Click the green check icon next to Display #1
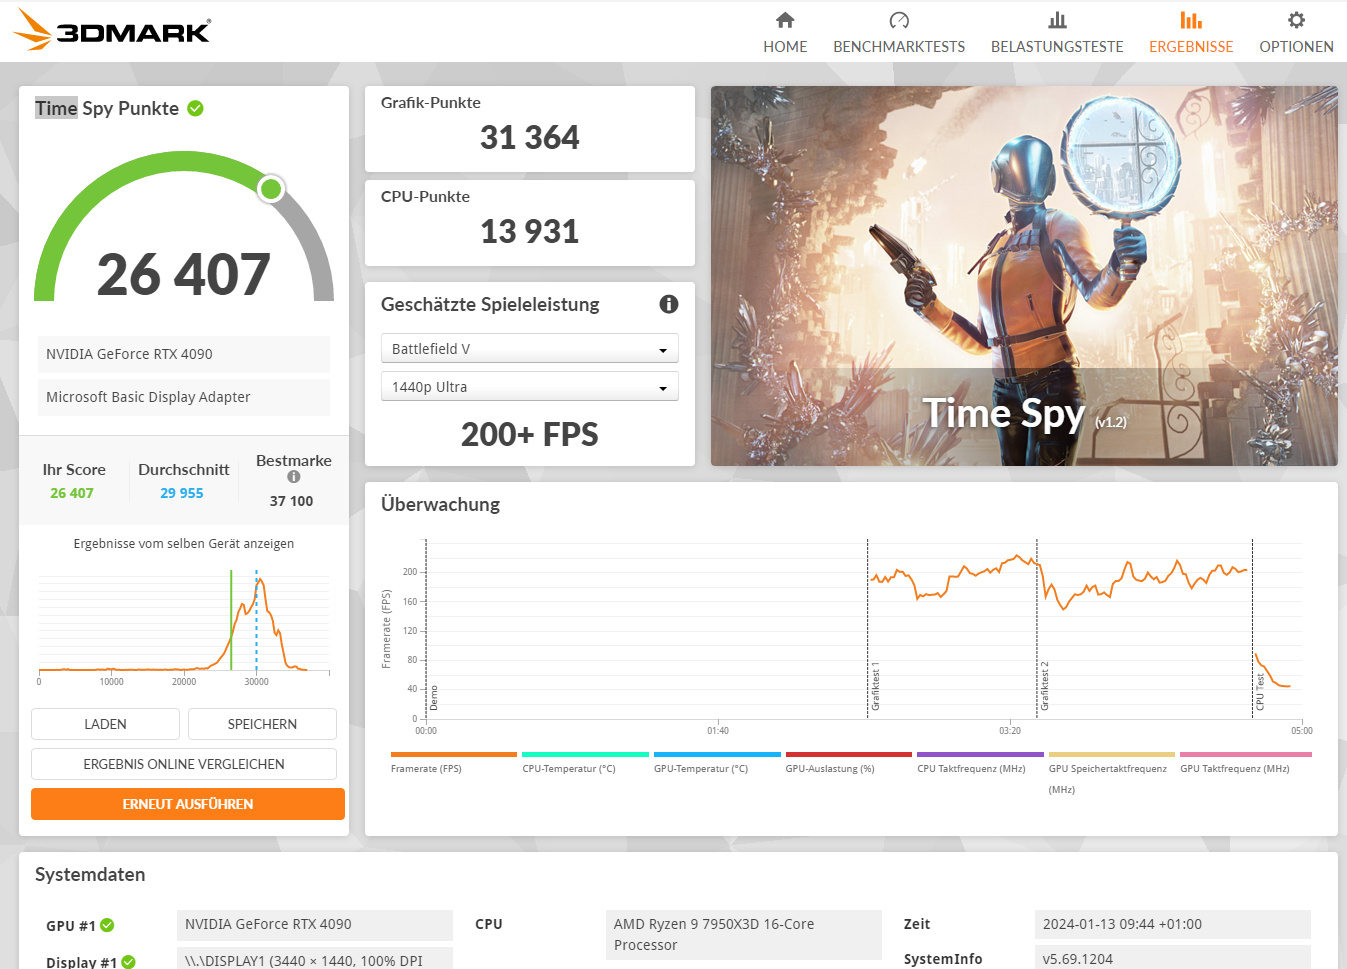 pyautogui.click(x=128, y=962)
